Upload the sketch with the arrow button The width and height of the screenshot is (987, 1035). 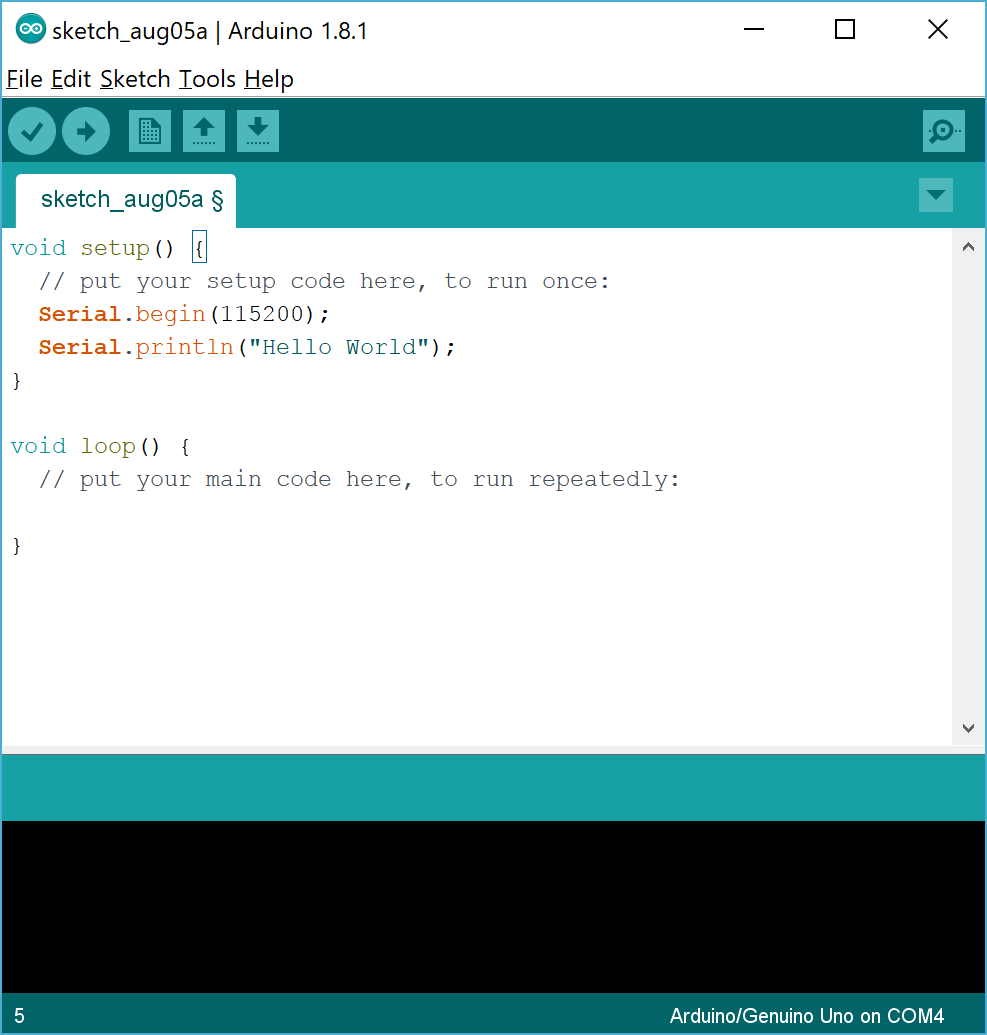coord(86,131)
